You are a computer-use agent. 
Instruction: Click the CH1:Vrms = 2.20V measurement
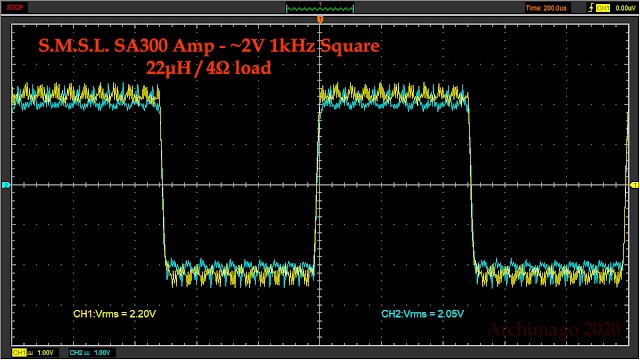[115, 314]
